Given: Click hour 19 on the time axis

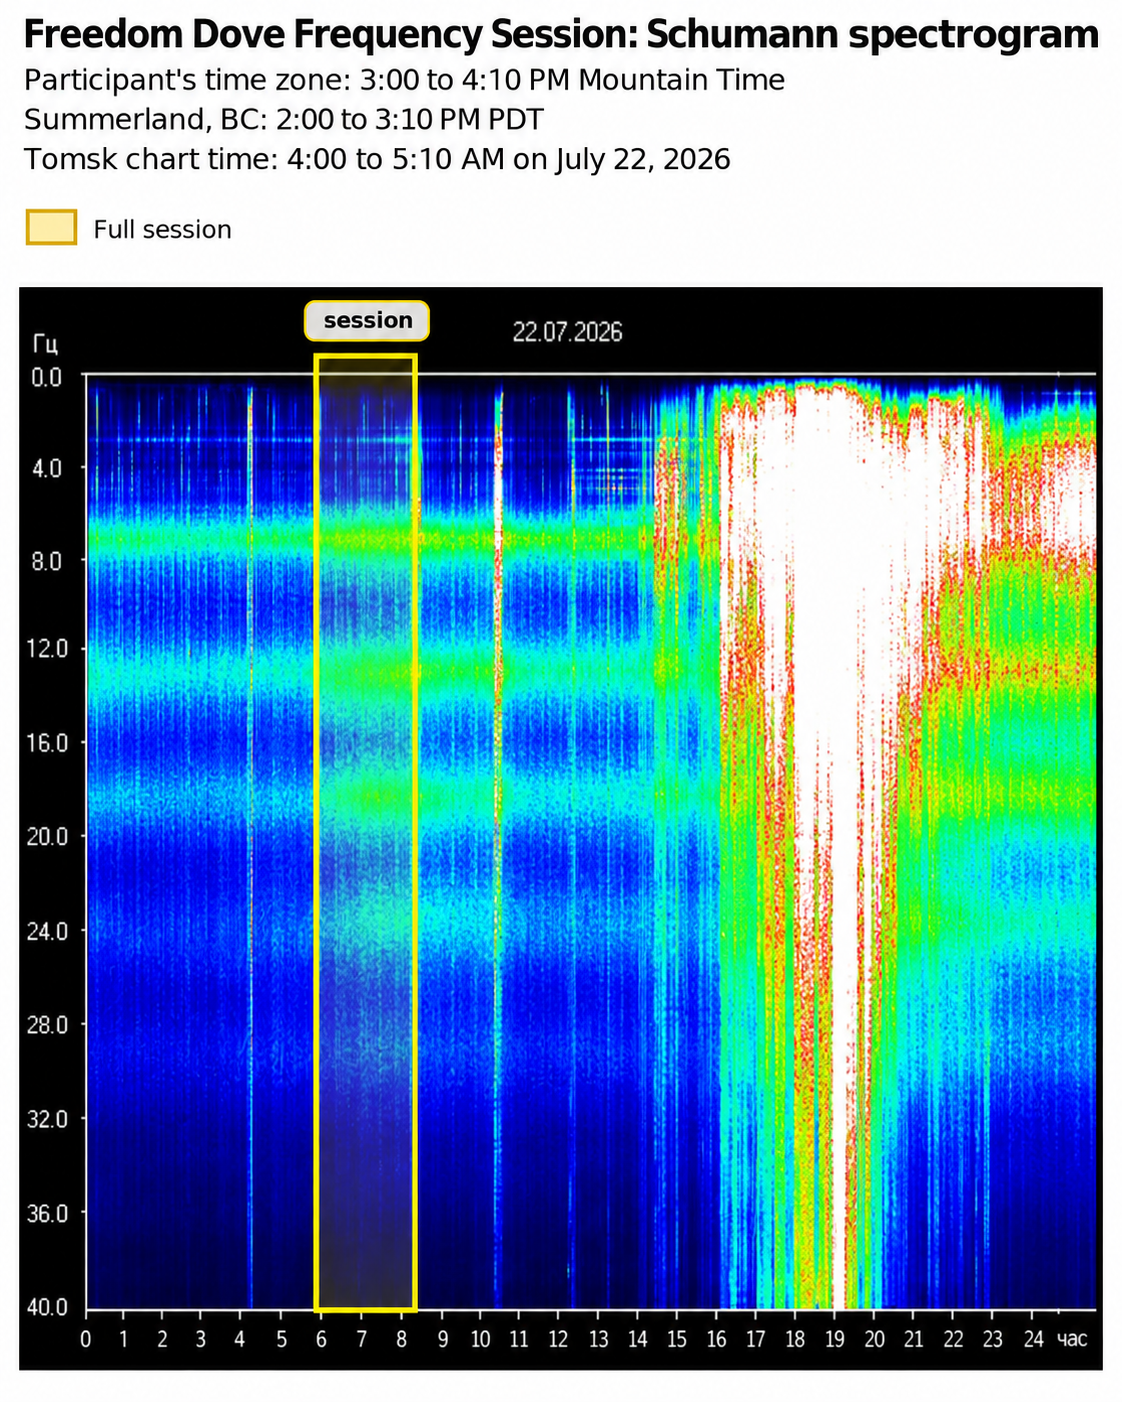Looking at the screenshot, I should 834,1339.
